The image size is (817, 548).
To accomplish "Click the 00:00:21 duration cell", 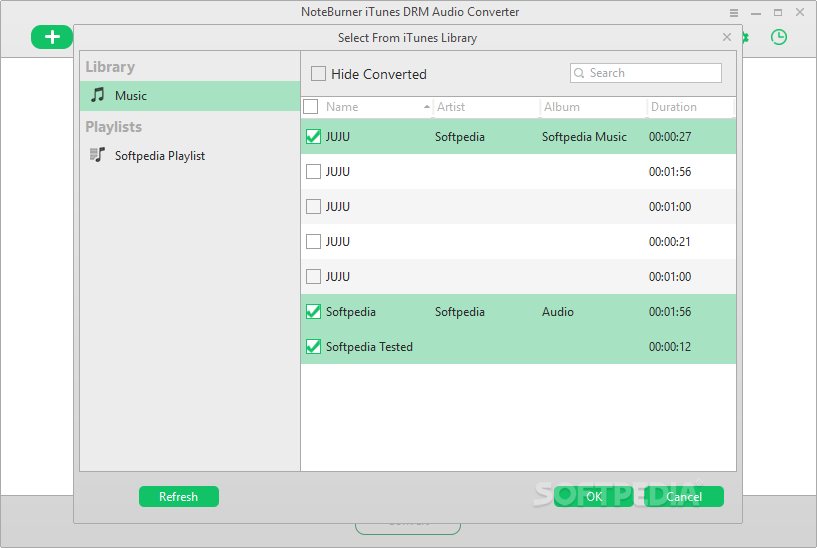I will 670,242.
